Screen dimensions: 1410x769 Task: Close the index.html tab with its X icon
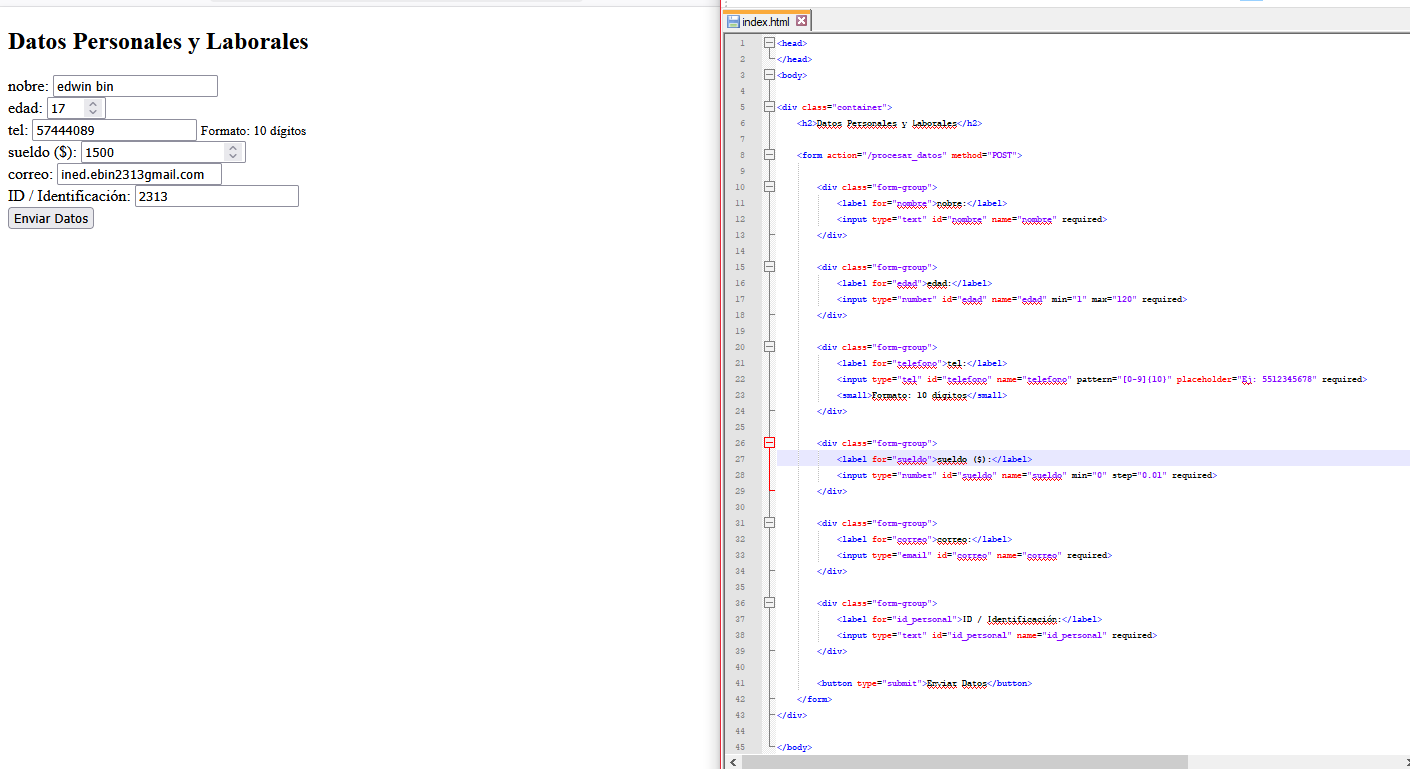click(x=801, y=21)
